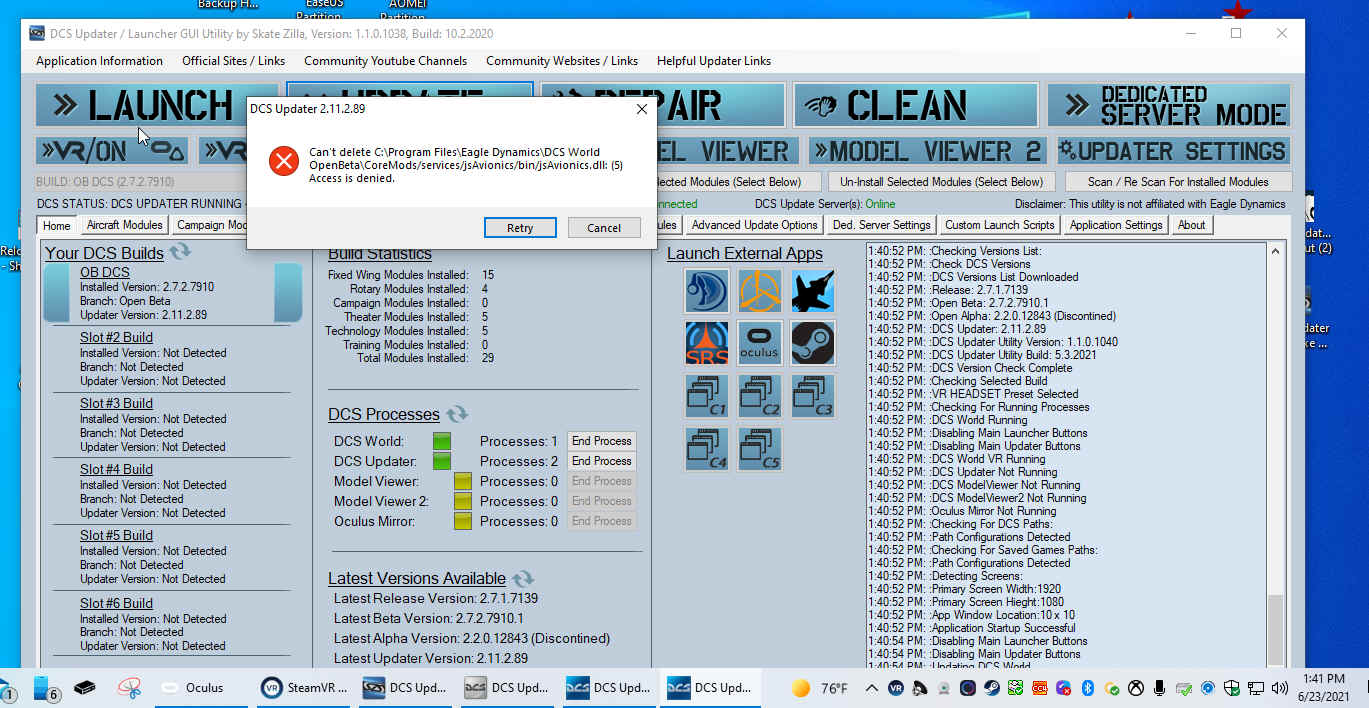Run custom launch script C3
Screen dimensions: 1369x708
pyautogui.click(x=812, y=396)
